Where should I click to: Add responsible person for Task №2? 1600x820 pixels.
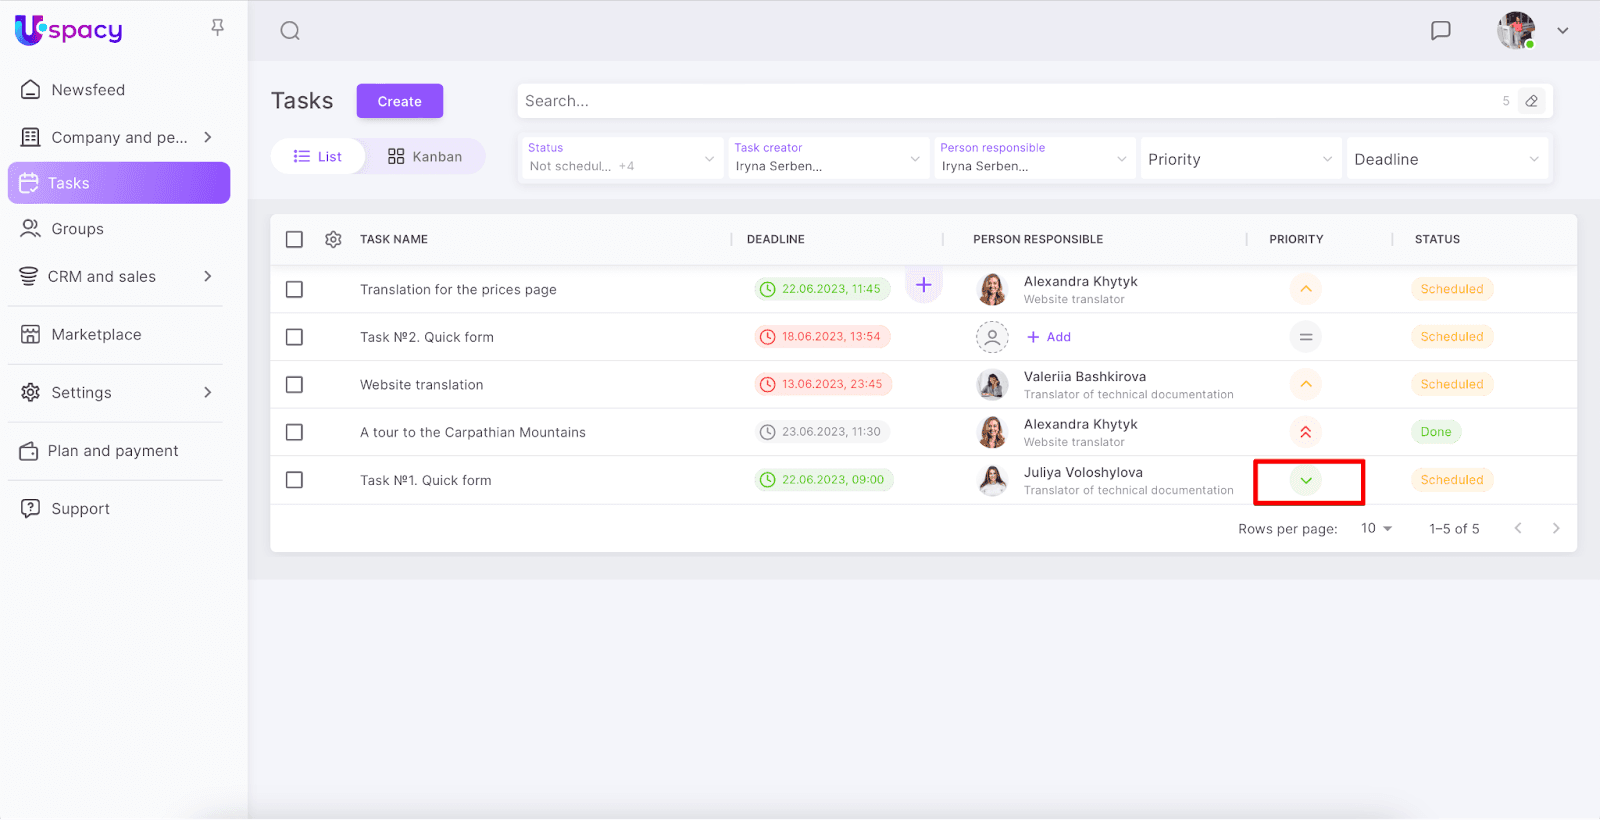coord(1049,338)
